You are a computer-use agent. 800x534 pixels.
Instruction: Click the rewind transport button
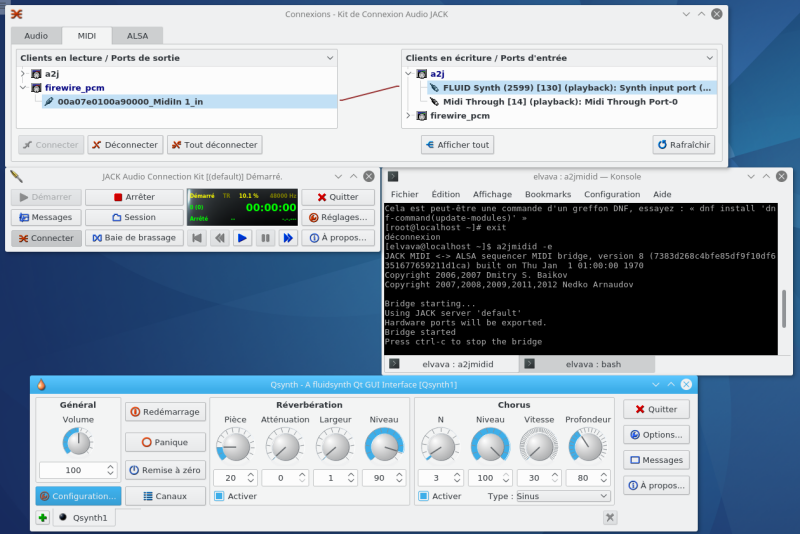(220, 238)
